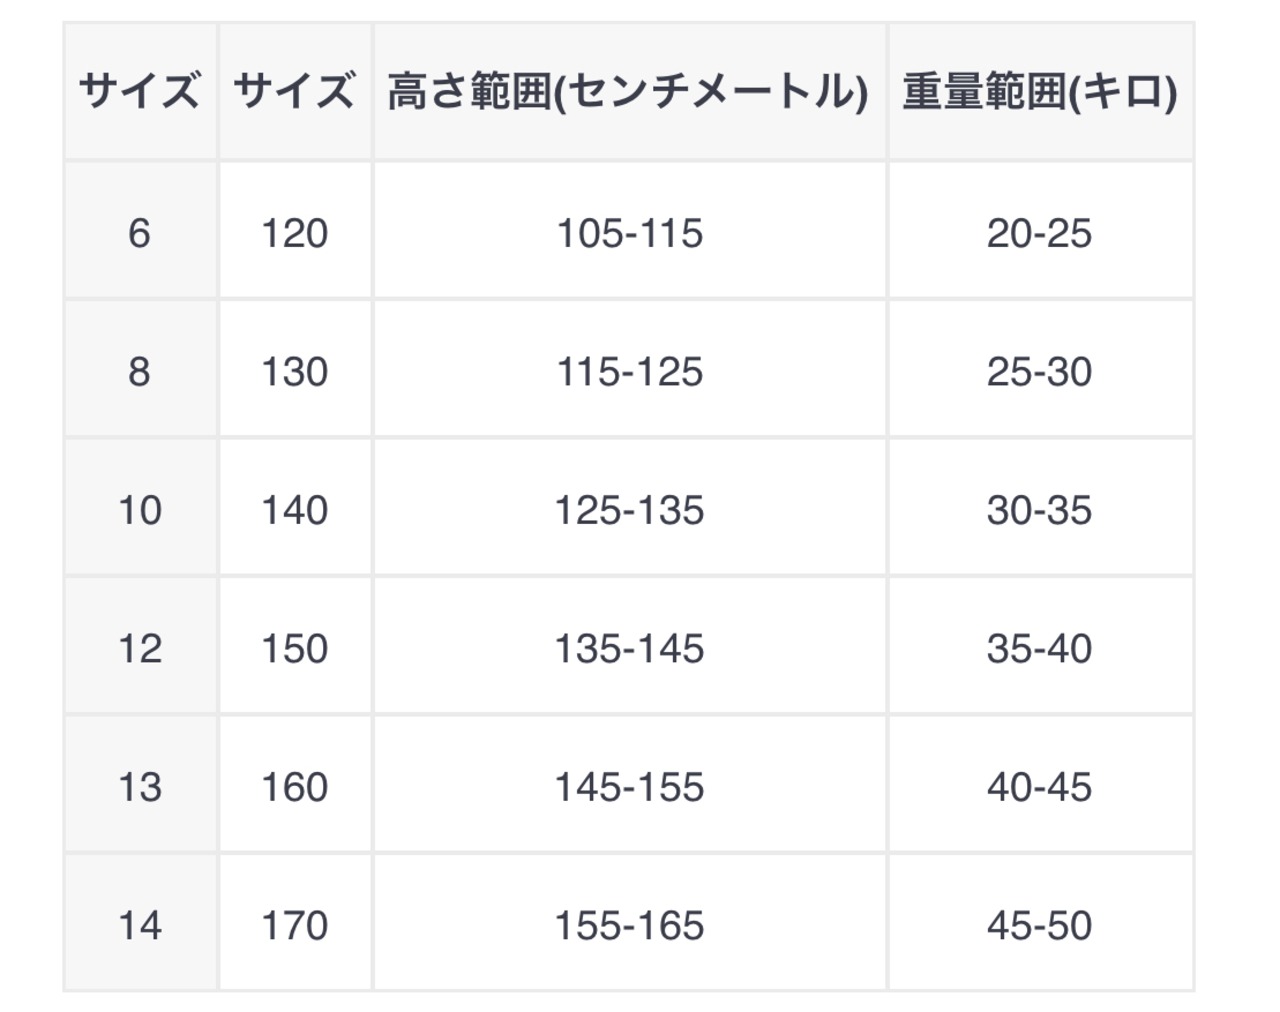Select the 25-30 weight cell

tap(1040, 369)
